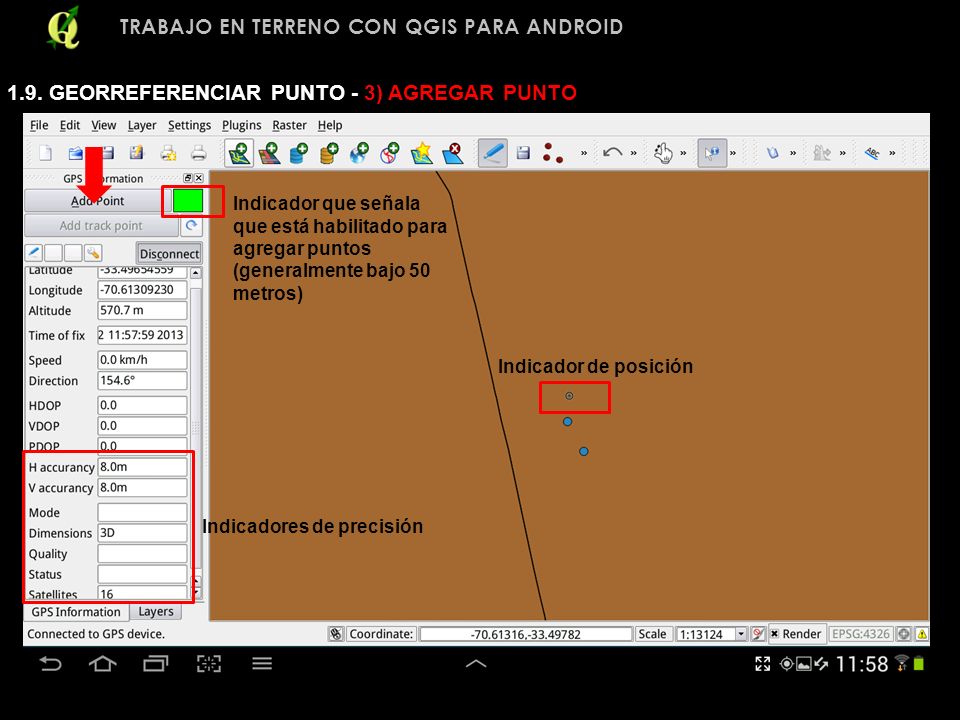
Task: Toggle editing with the pencil toolbar icon
Action: [x=493, y=152]
